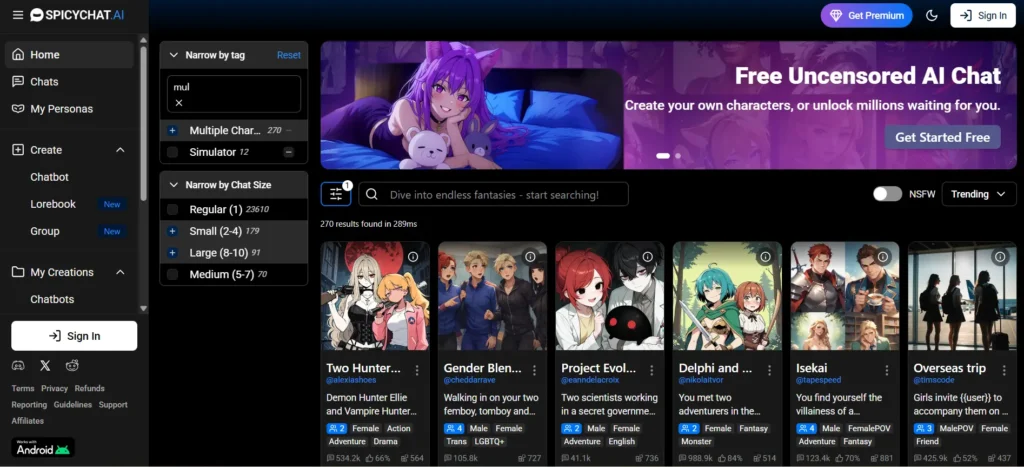Open creator @alexiashoes profile link
This screenshot has width=1024, height=467.
point(351,380)
